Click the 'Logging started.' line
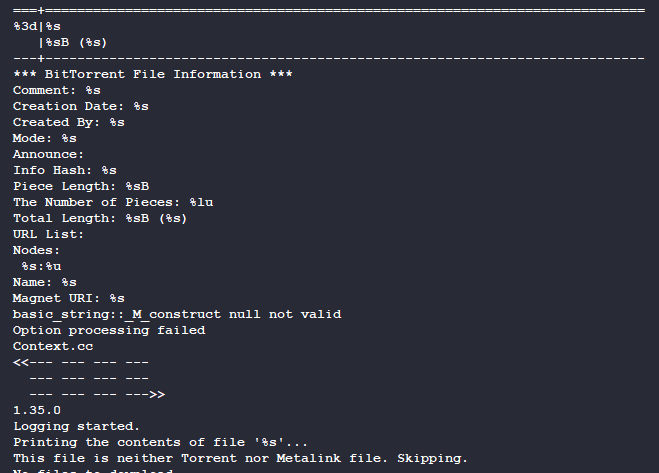The width and height of the screenshot is (659, 473). (77, 426)
